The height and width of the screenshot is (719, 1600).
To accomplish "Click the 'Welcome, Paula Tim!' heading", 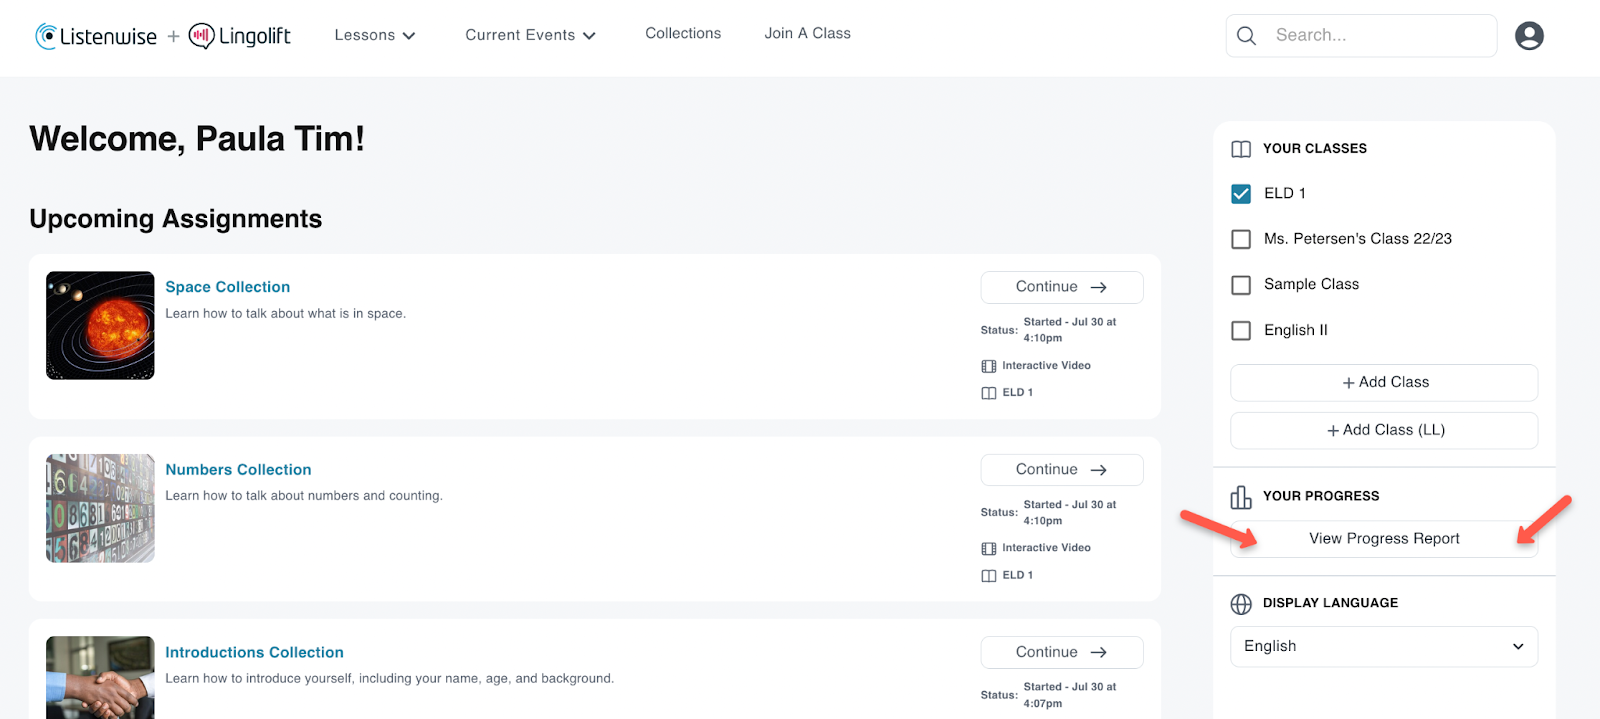I will [197, 138].
